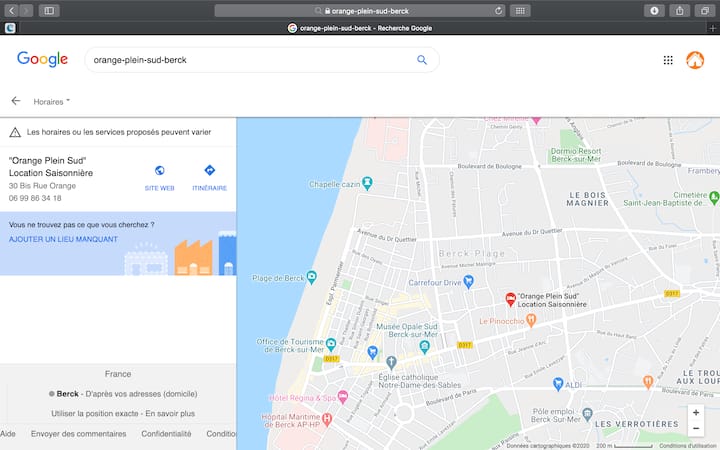Click into the Google search field
Screen dimensions: 720x450
pyautogui.click(x=250, y=60)
